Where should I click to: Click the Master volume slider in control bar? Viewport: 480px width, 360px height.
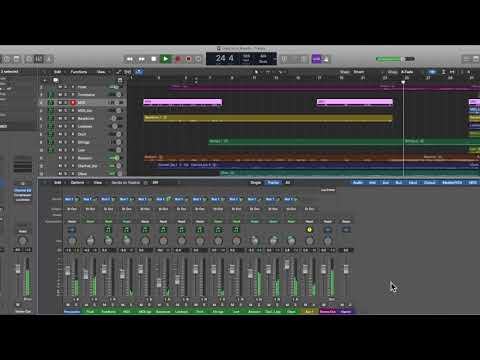click(x=395, y=59)
